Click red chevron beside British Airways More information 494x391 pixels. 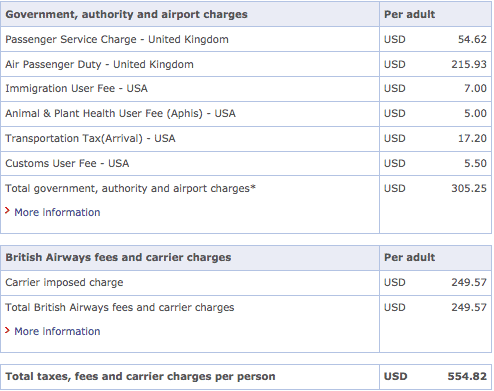click(x=7, y=330)
